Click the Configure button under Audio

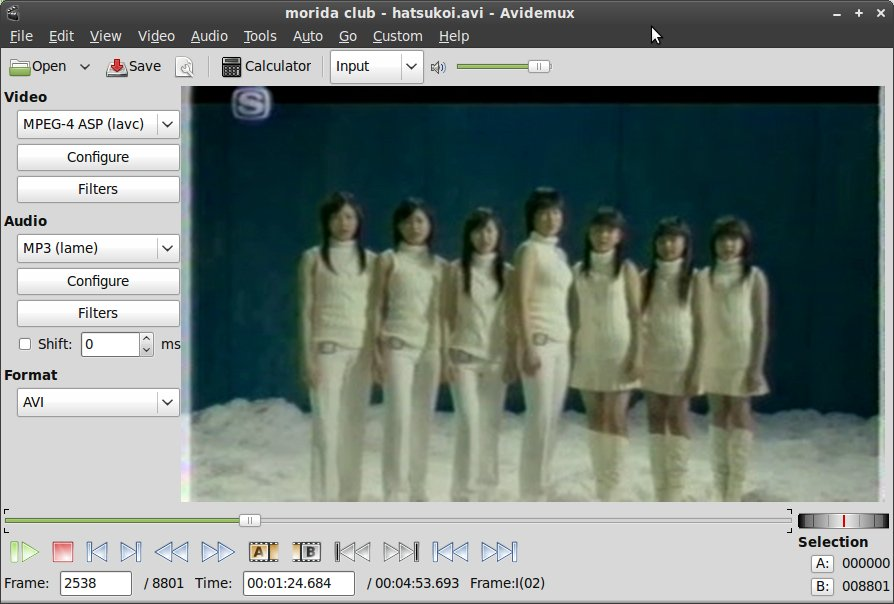point(98,281)
